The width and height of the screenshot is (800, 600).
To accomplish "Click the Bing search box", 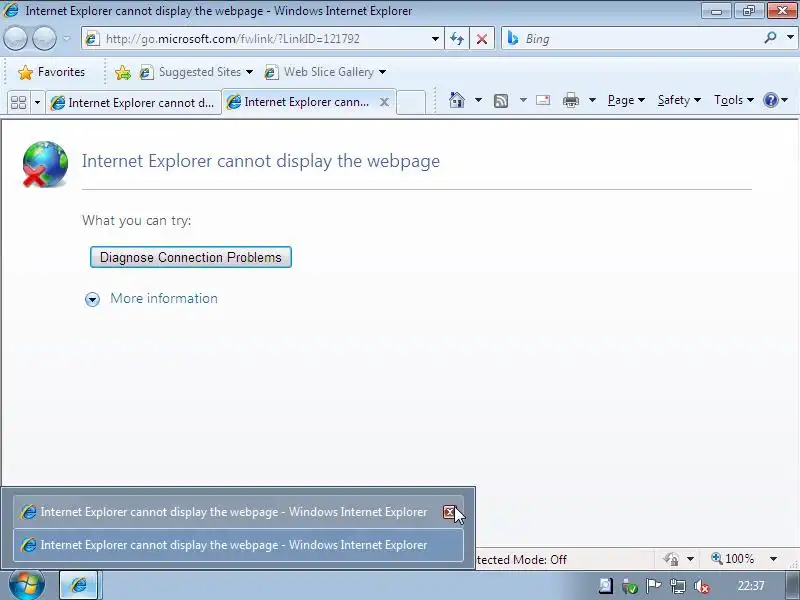I will click(633, 39).
